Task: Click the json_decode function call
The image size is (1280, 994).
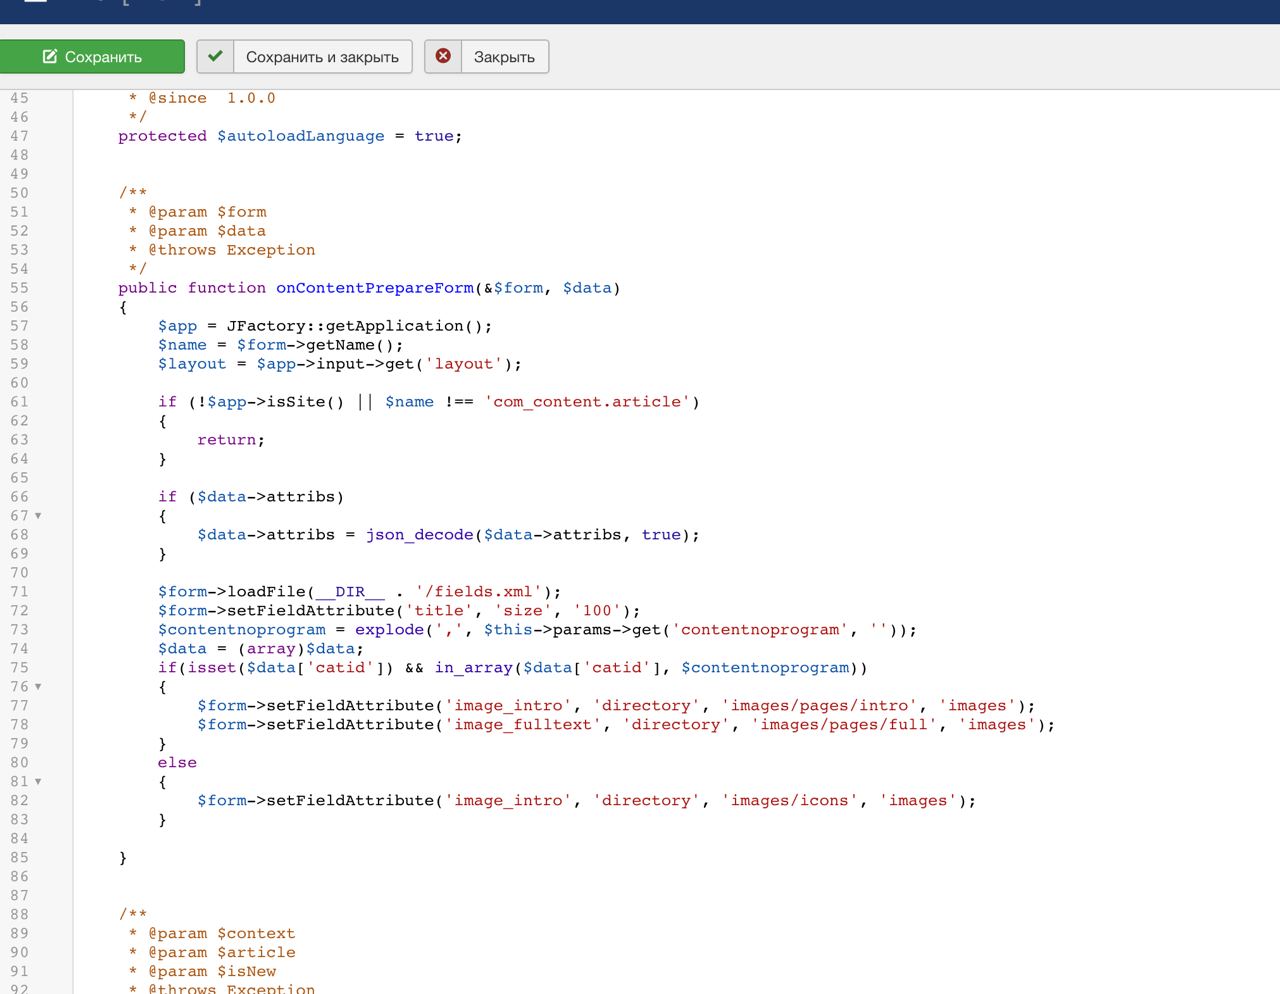Action: click(x=419, y=535)
